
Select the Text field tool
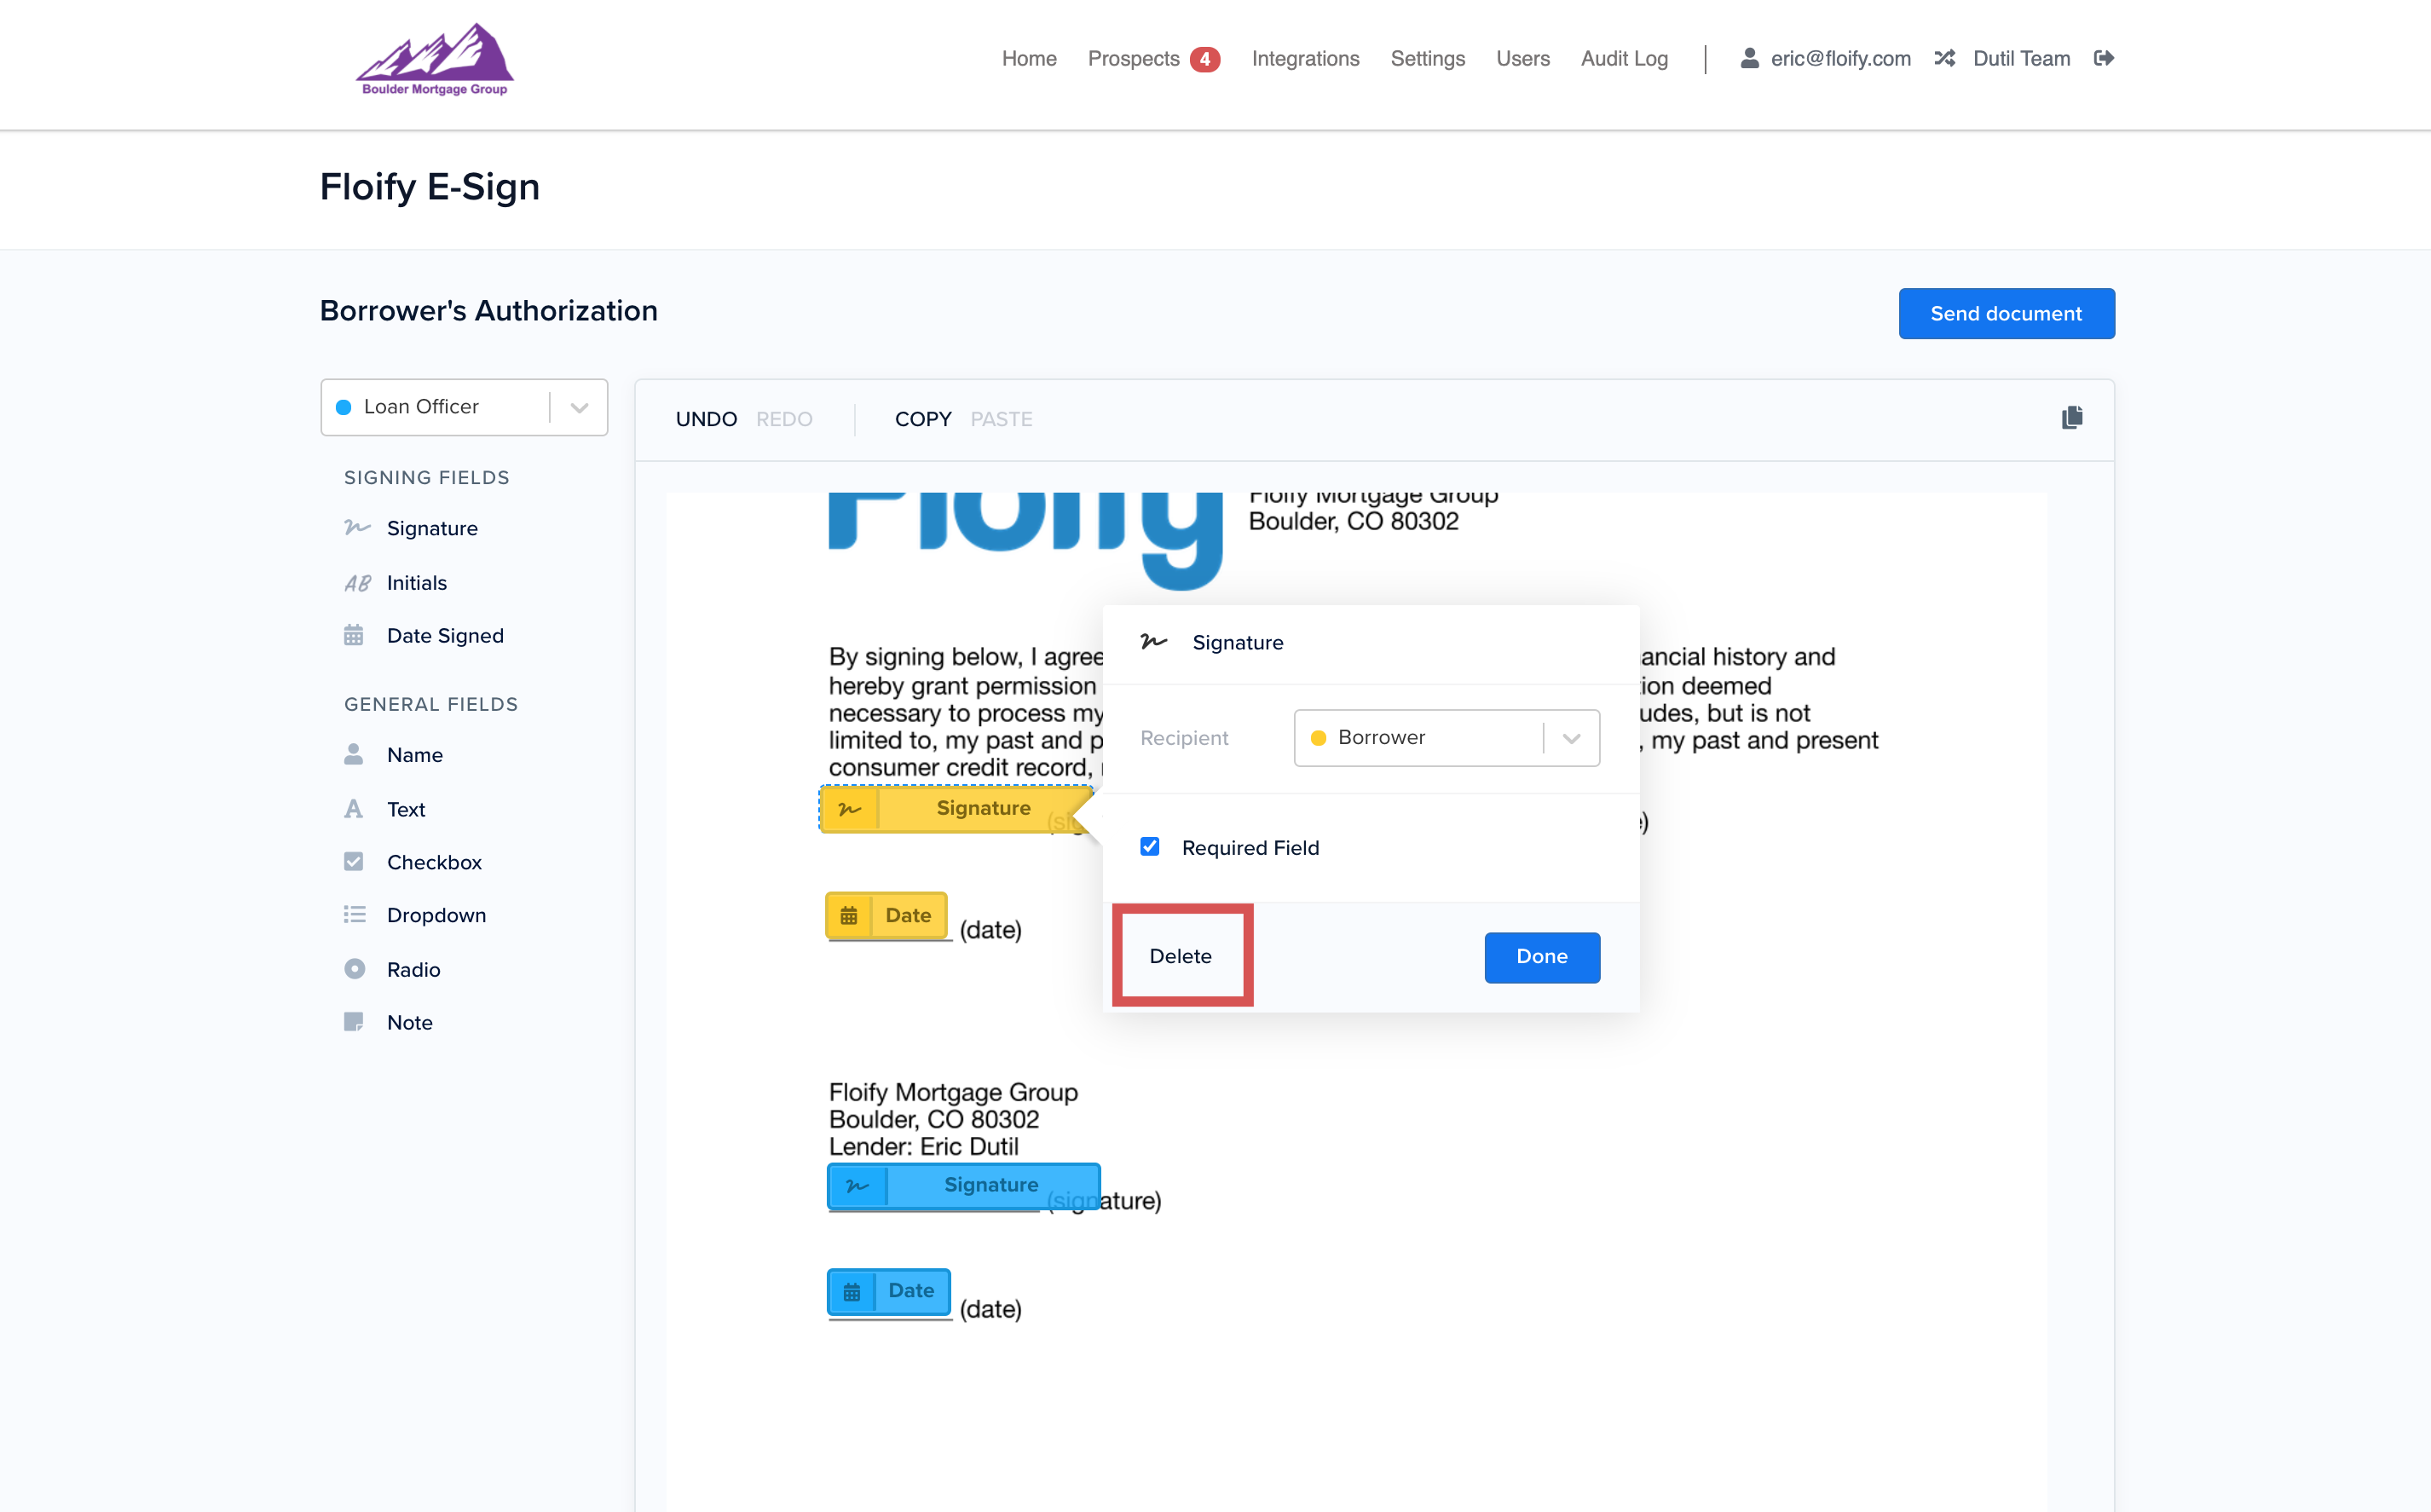pos(405,809)
